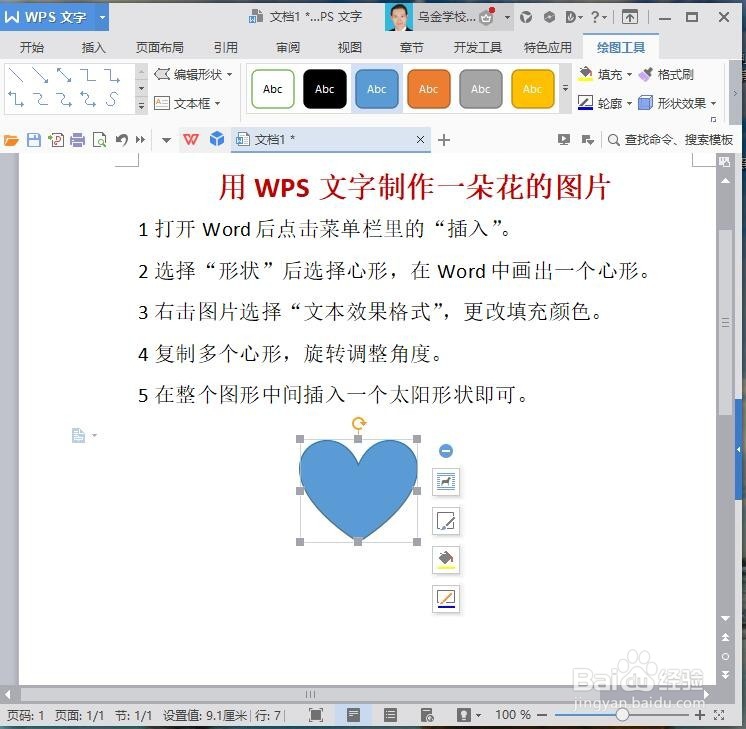Open the 开发工具 tab
Viewport: 746px width, 729px height.
pyautogui.click(x=477, y=47)
